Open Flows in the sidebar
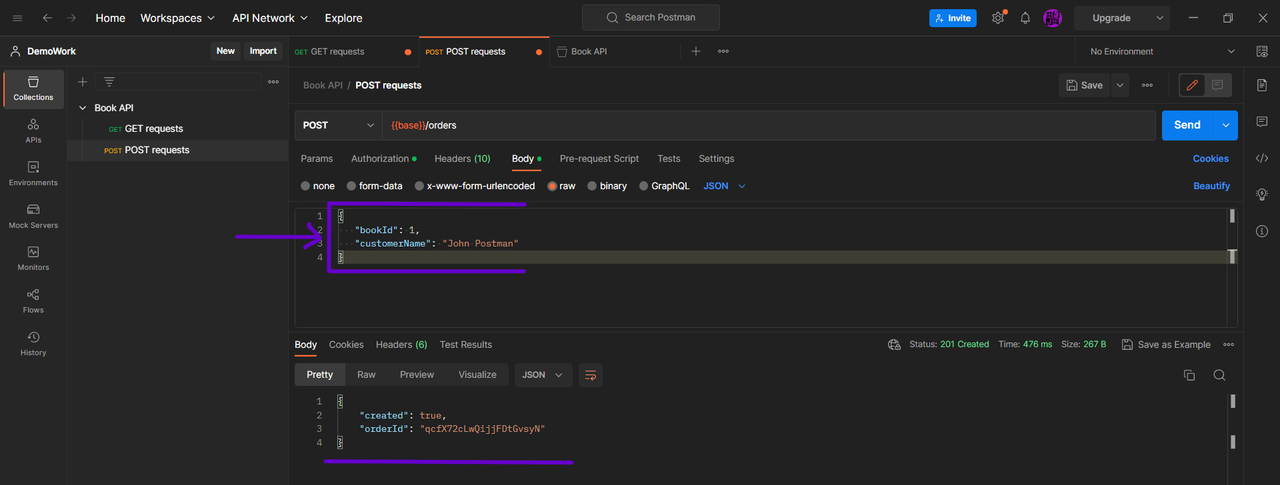This screenshot has height=485, width=1280. (33, 300)
